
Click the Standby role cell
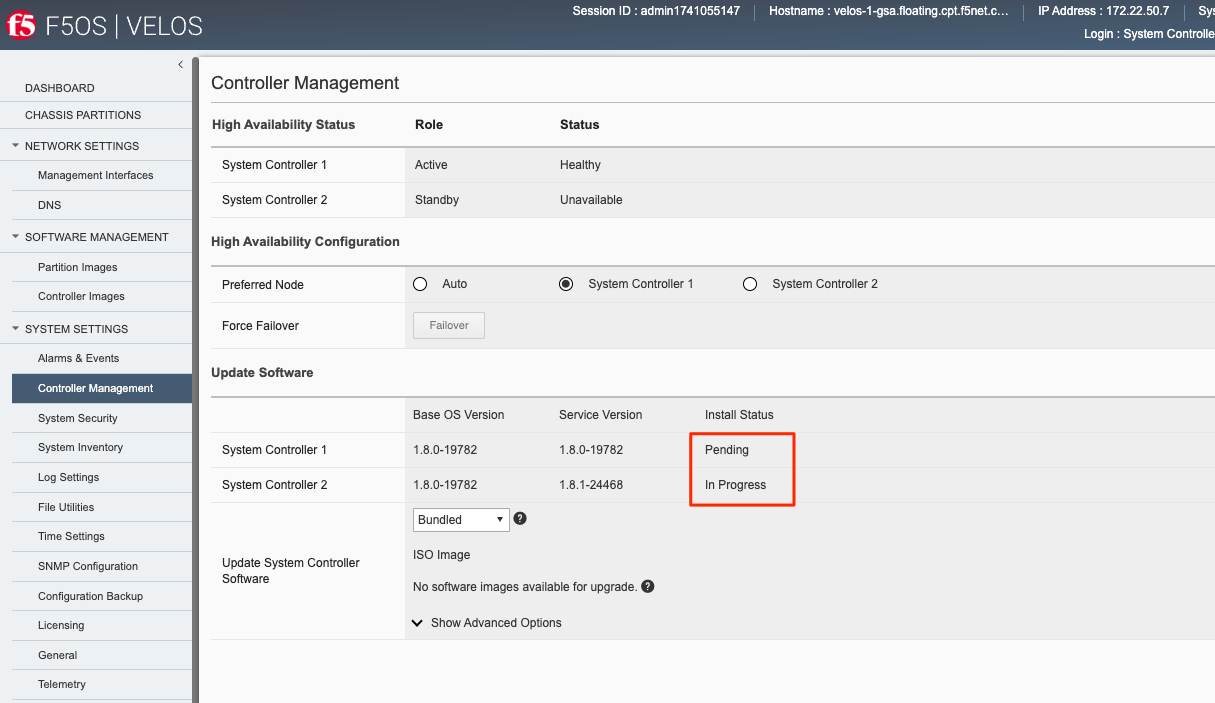[437, 200]
